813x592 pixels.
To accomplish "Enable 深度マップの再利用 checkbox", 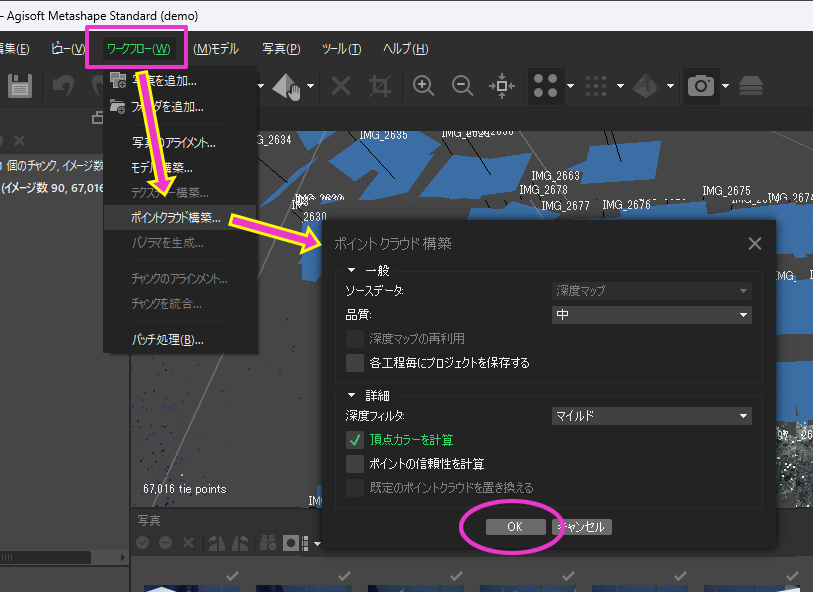I will [355, 339].
